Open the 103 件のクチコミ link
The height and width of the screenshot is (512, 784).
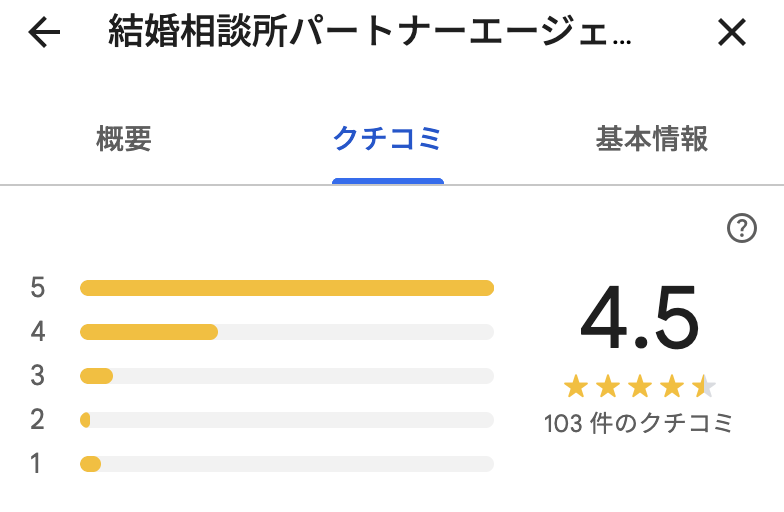pyautogui.click(x=639, y=423)
